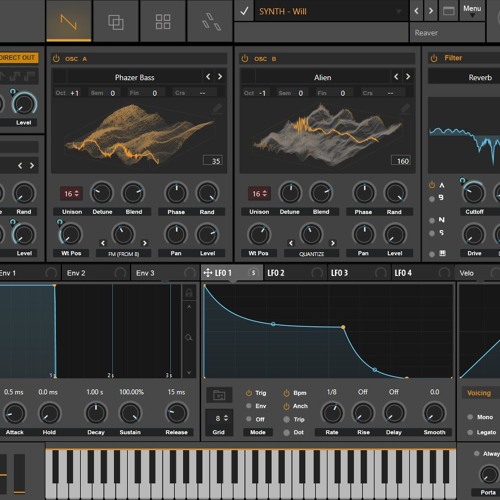500x500 pixels.
Task: Enable filter routing for oscillator A
Action: 432,185
